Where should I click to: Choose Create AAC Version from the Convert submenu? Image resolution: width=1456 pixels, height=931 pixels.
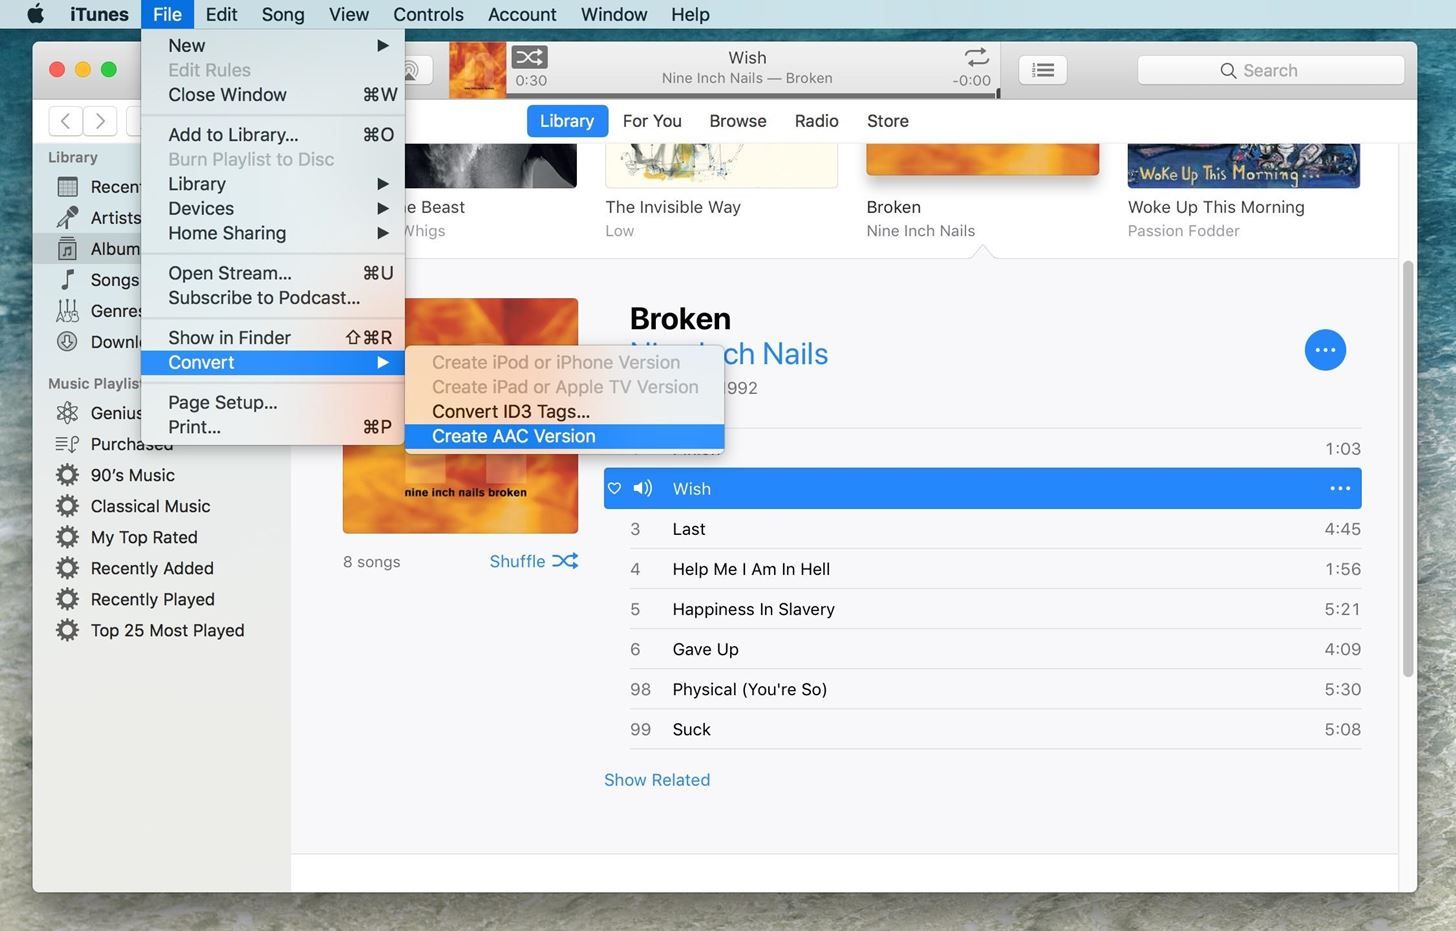pyautogui.click(x=514, y=436)
